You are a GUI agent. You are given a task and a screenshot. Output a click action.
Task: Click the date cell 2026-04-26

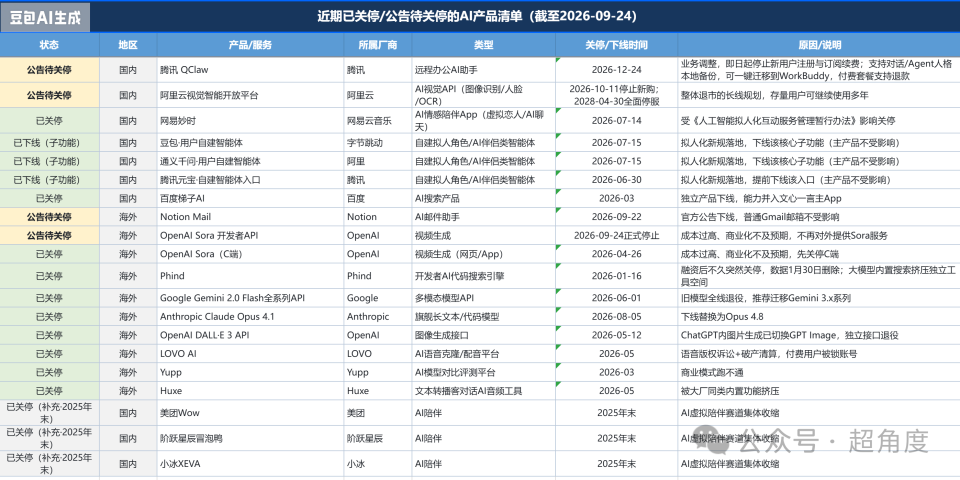click(617, 253)
